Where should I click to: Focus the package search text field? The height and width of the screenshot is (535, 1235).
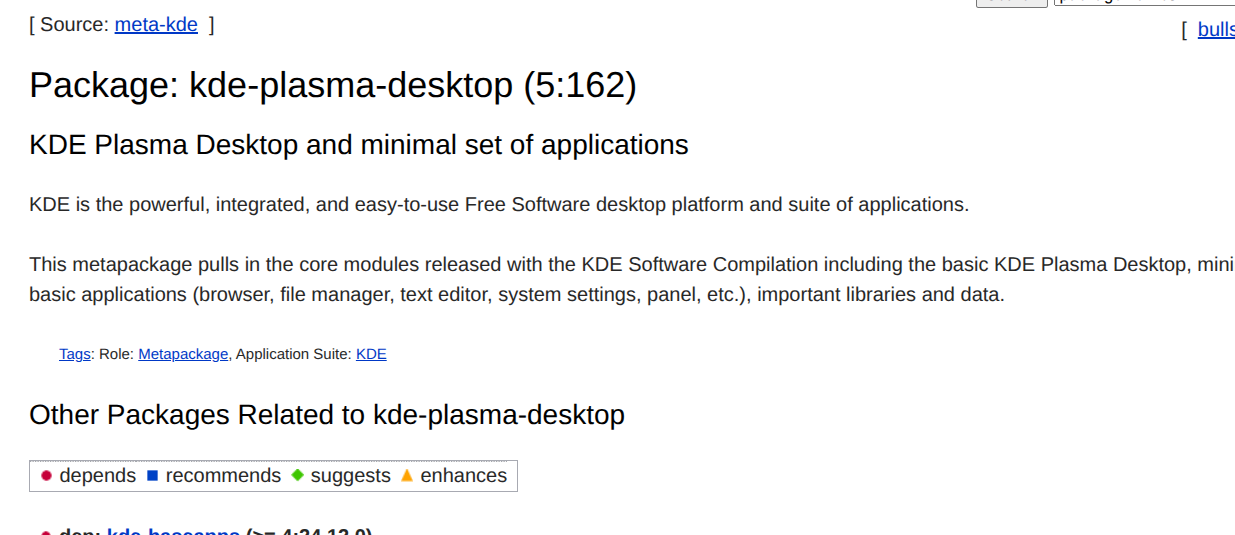[1140, 3]
